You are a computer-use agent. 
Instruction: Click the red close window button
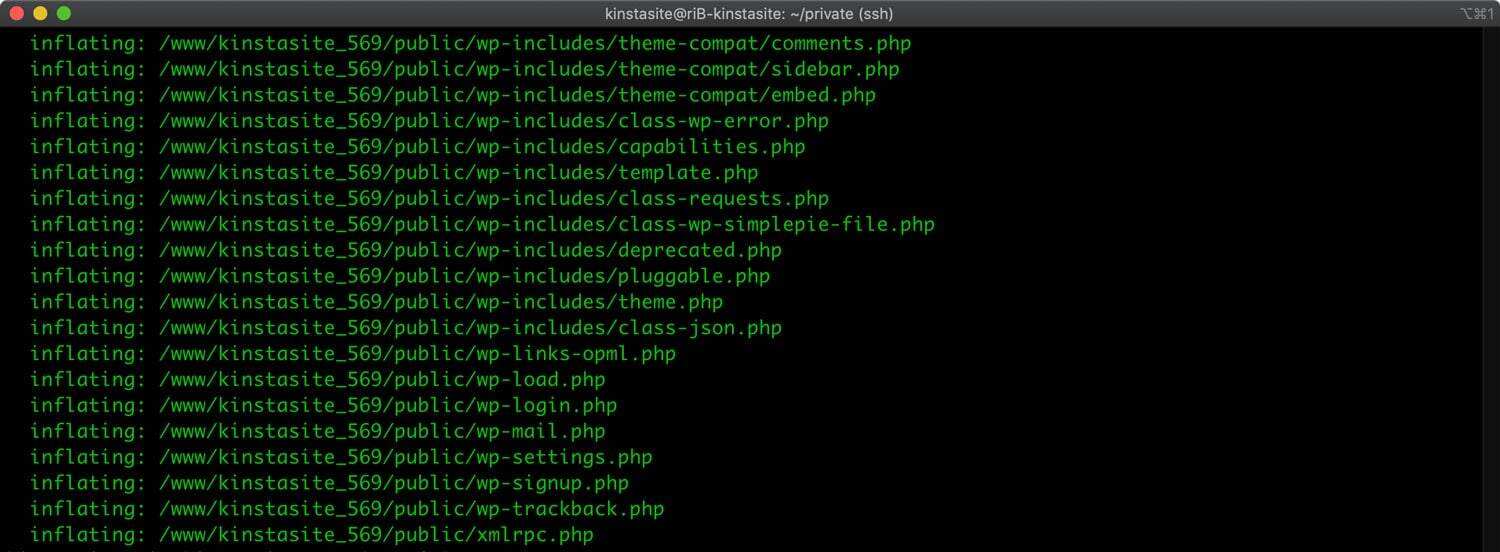point(16,13)
